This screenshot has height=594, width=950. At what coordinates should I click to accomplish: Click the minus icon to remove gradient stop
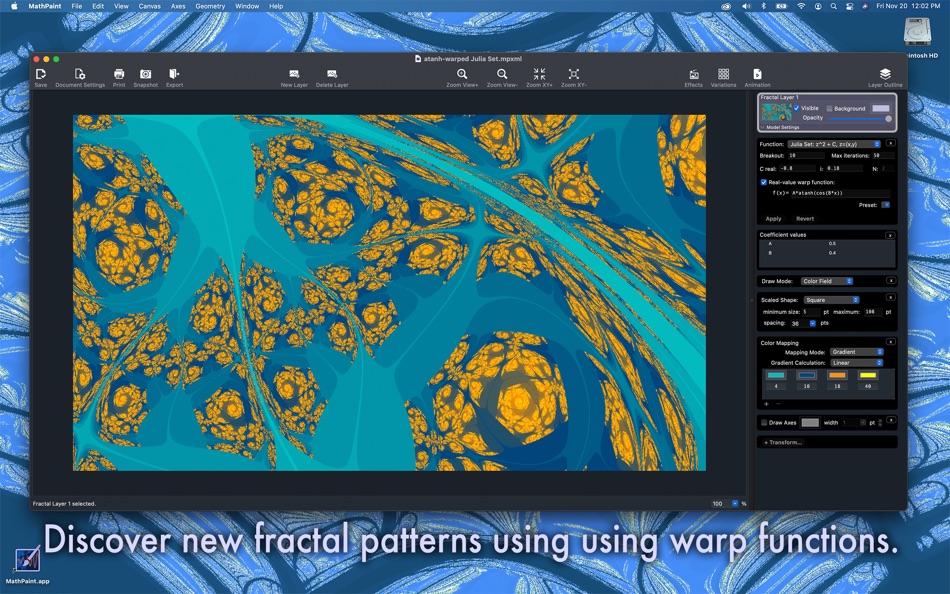(778, 404)
